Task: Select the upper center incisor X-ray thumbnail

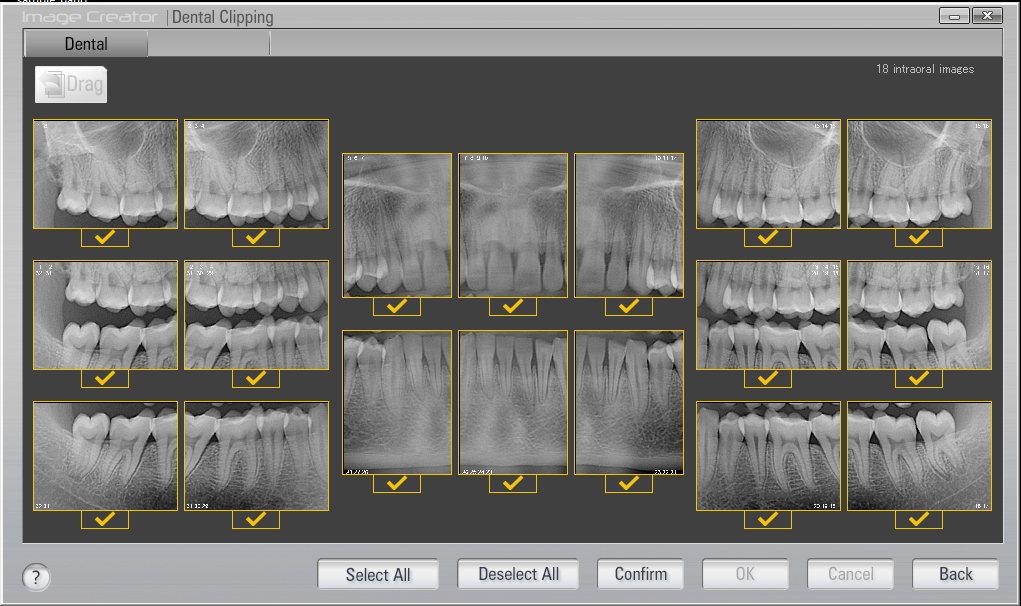Action: [513, 225]
